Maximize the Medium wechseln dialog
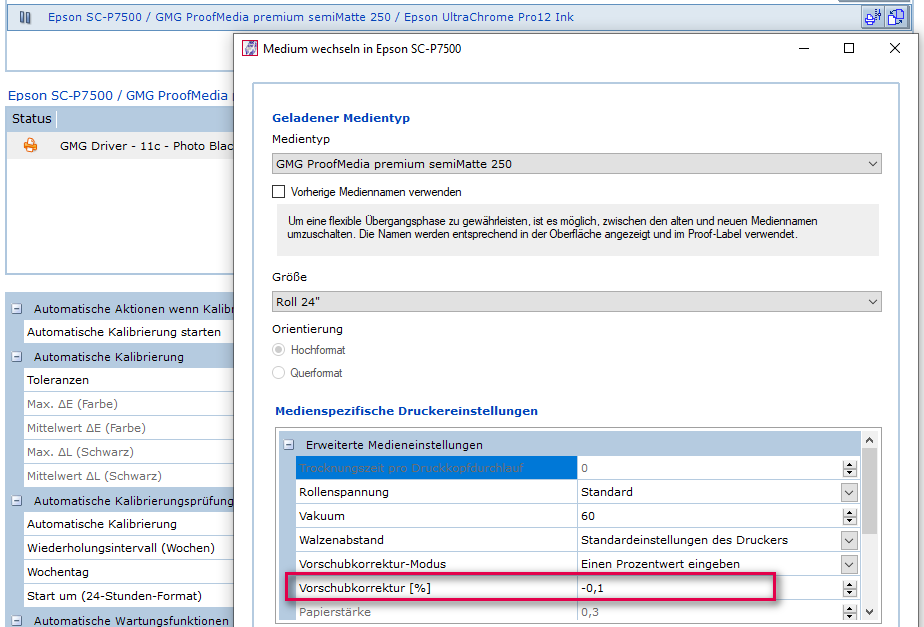The width and height of the screenshot is (924, 627). pyautogui.click(x=849, y=48)
